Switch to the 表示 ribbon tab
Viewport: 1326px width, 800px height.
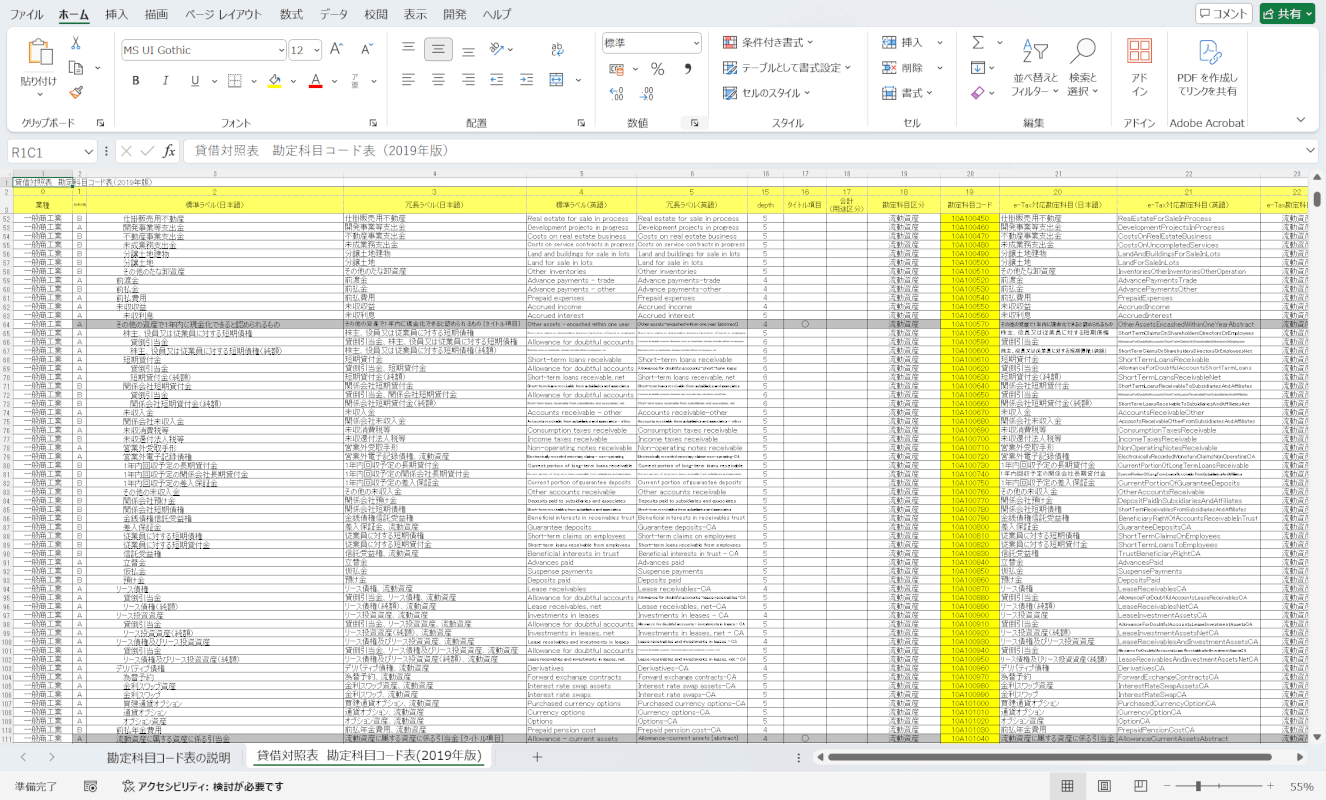416,15
